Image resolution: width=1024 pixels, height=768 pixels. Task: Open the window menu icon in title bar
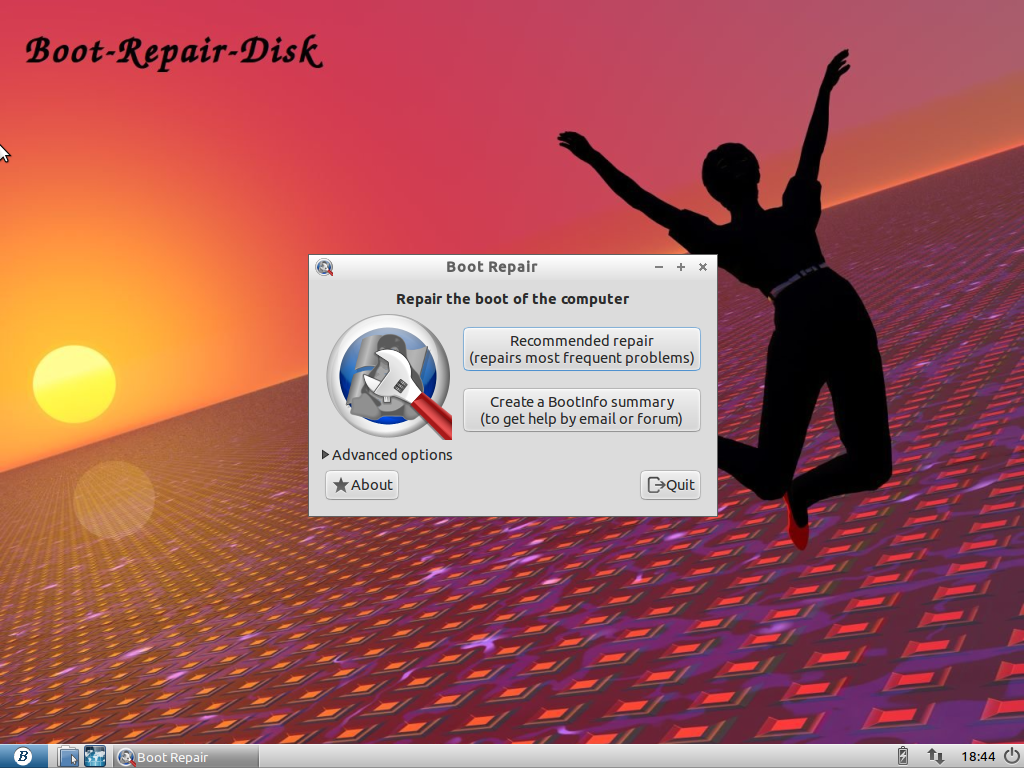[x=325, y=267]
